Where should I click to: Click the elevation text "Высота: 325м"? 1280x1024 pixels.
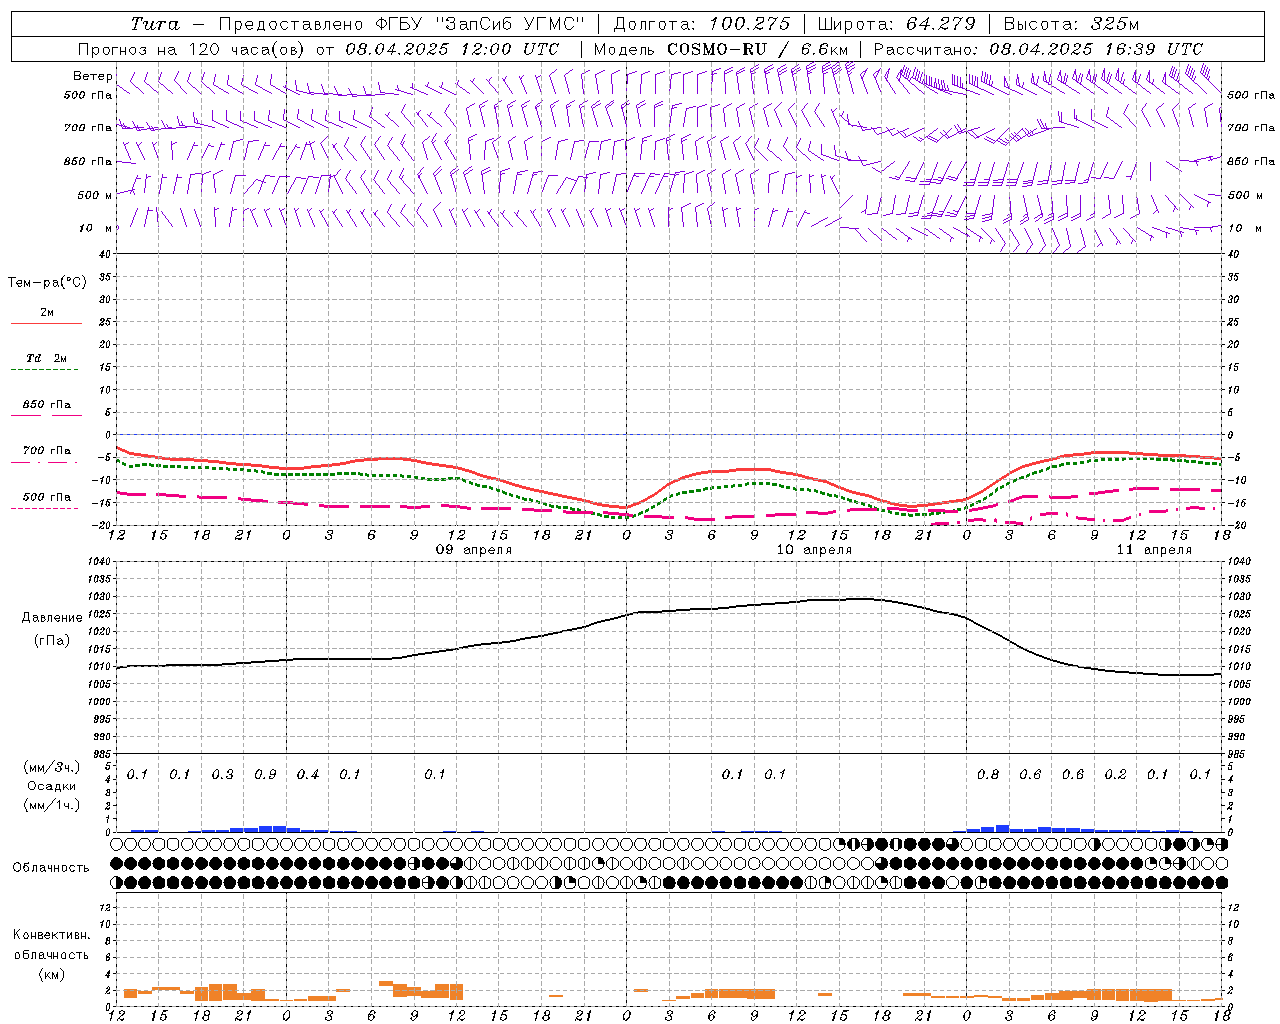click(1071, 24)
